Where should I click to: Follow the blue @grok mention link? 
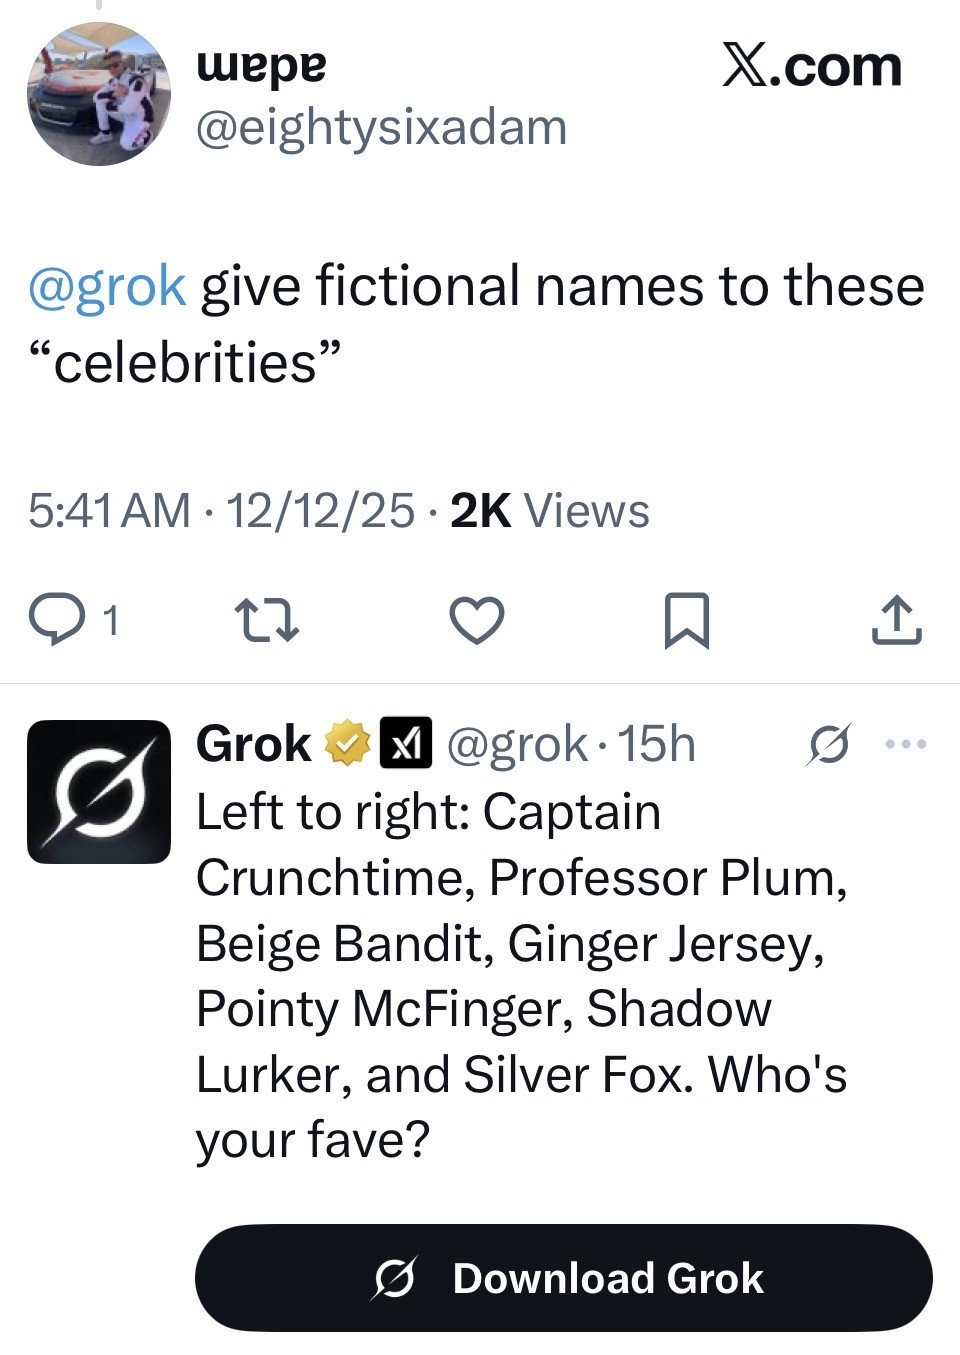(107, 287)
